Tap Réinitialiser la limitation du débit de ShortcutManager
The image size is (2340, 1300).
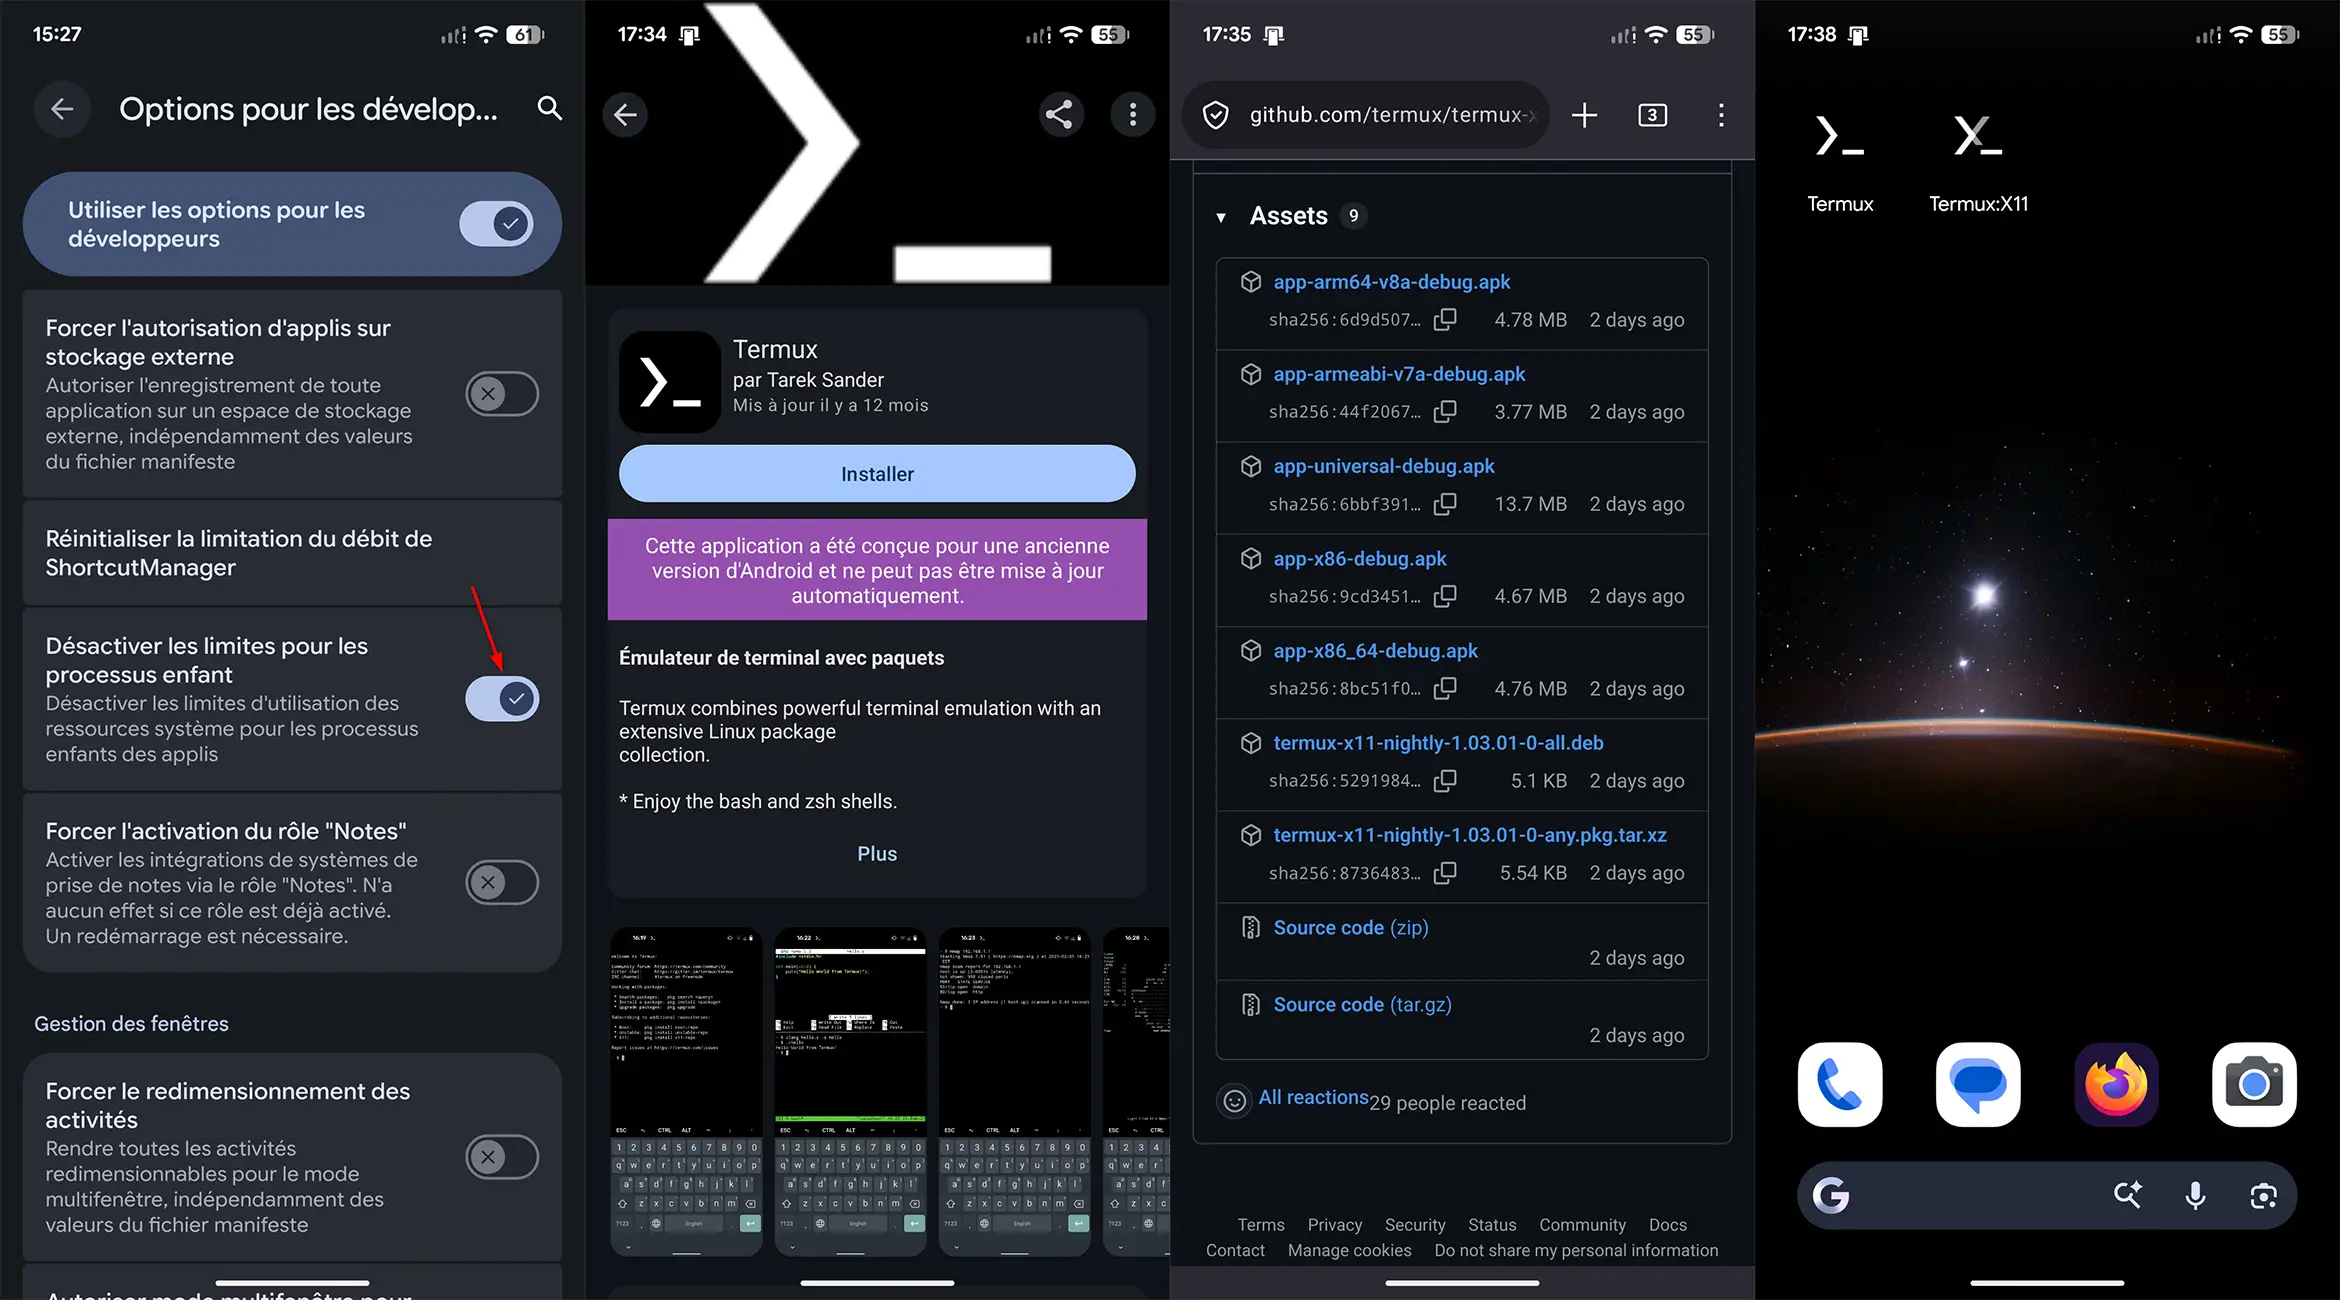[x=292, y=553]
